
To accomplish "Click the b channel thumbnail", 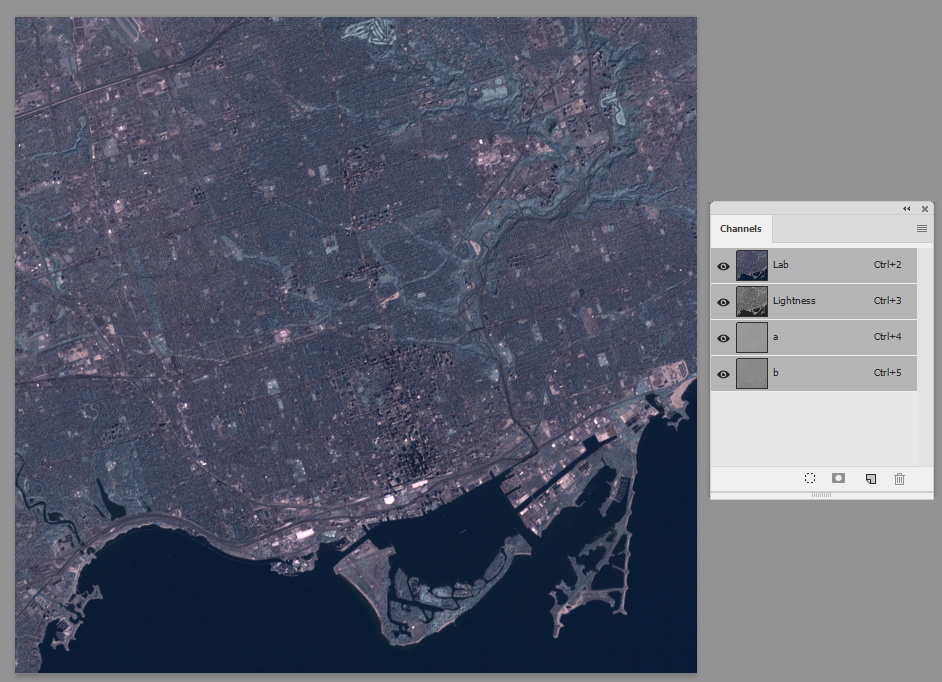I will tap(752, 373).
